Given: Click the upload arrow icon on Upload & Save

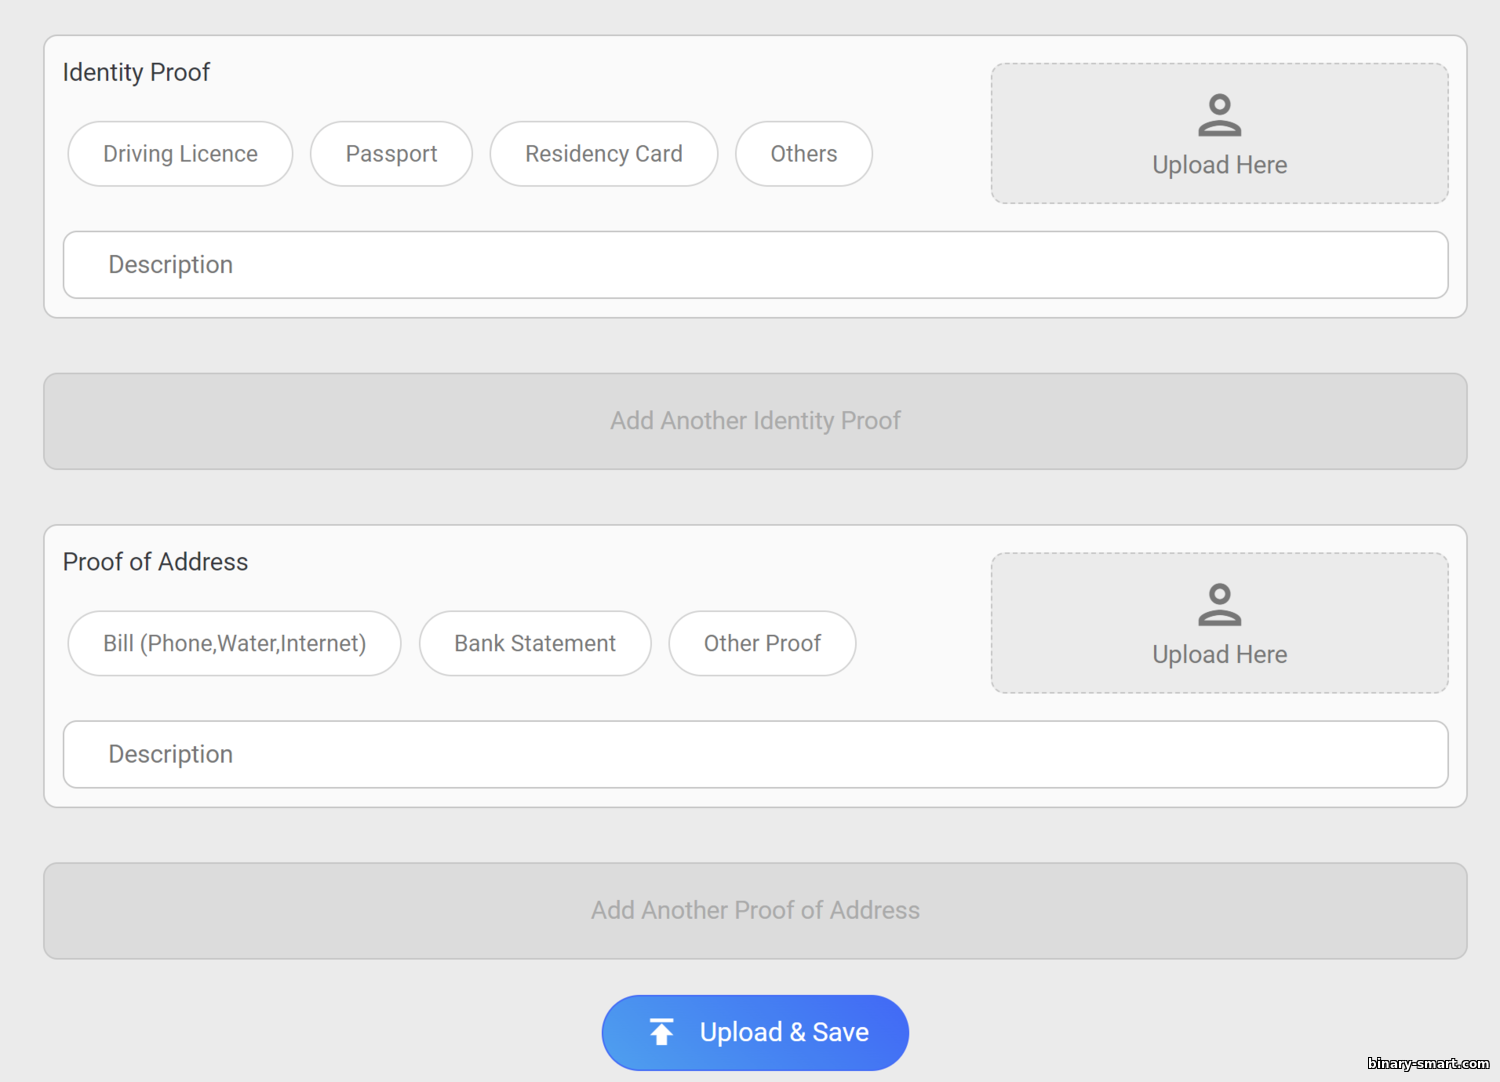Looking at the screenshot, I should [661, 1032].
